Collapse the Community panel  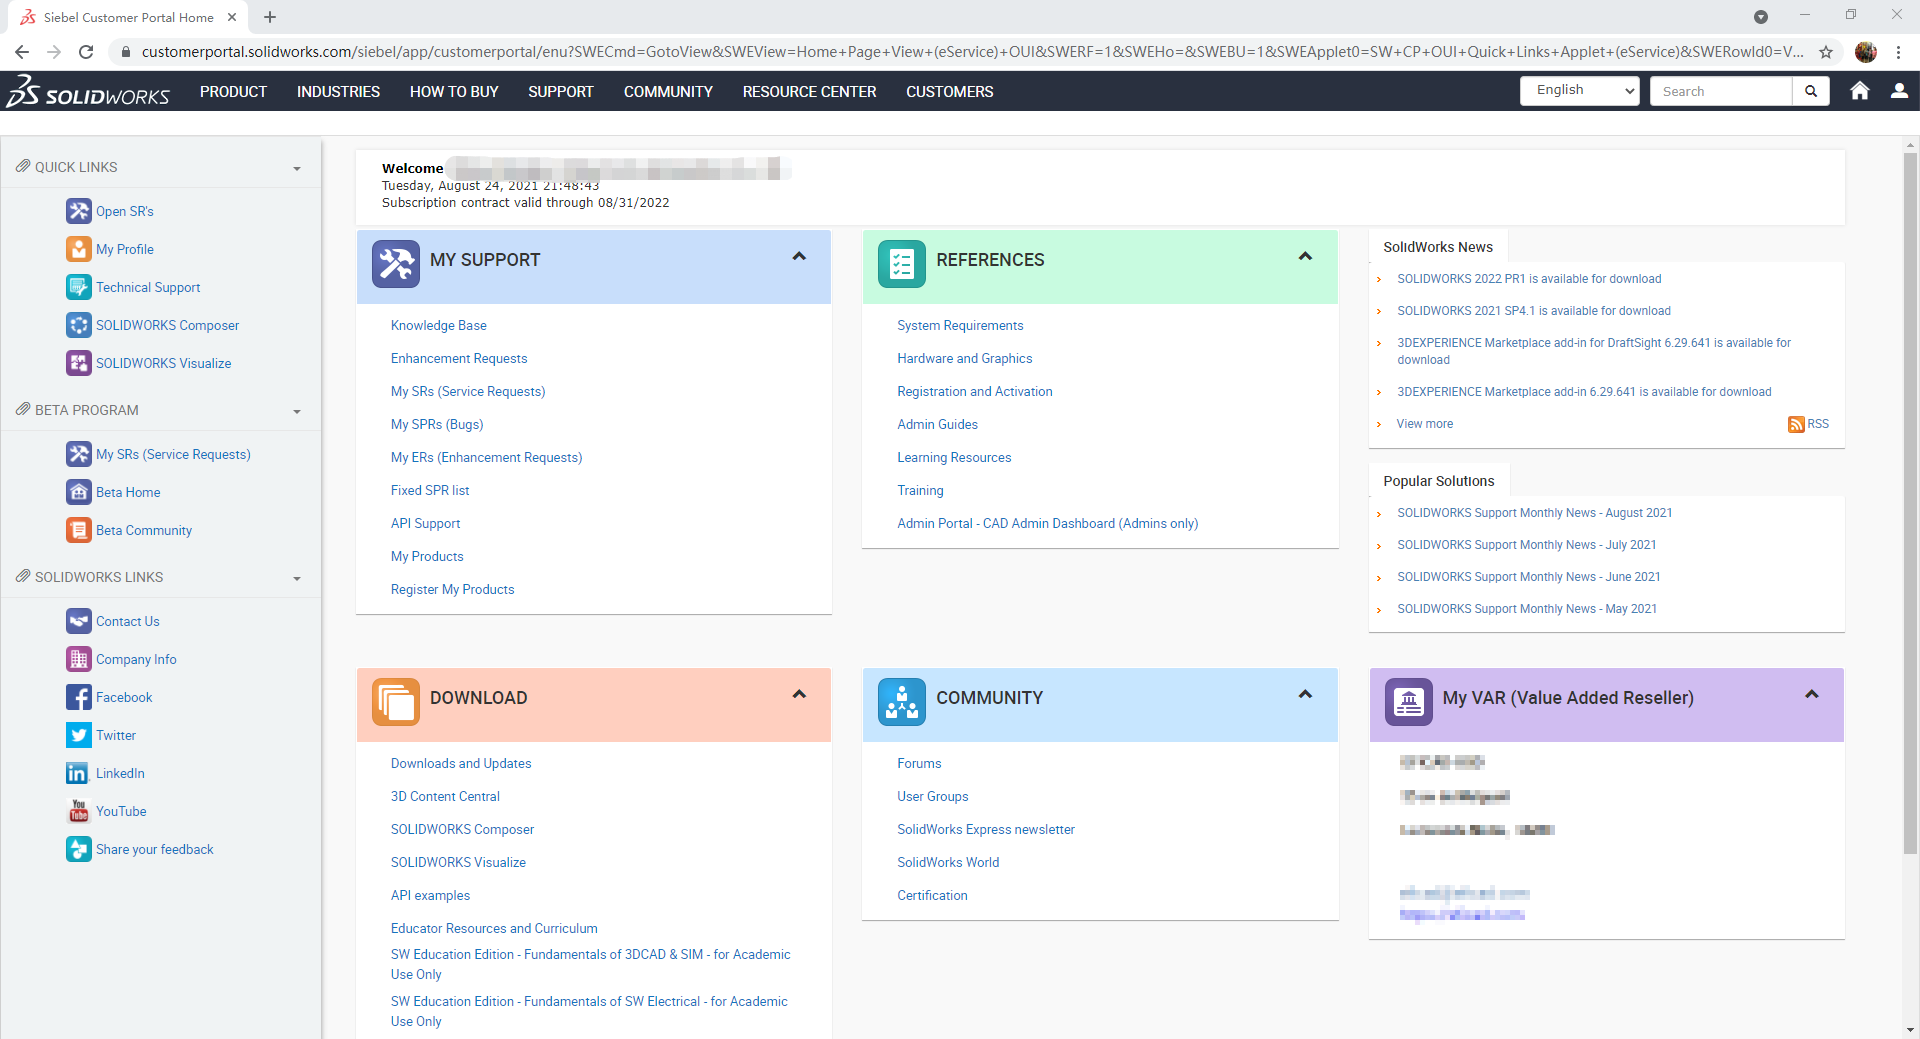pyautogui.click(x=1305, y=694)
